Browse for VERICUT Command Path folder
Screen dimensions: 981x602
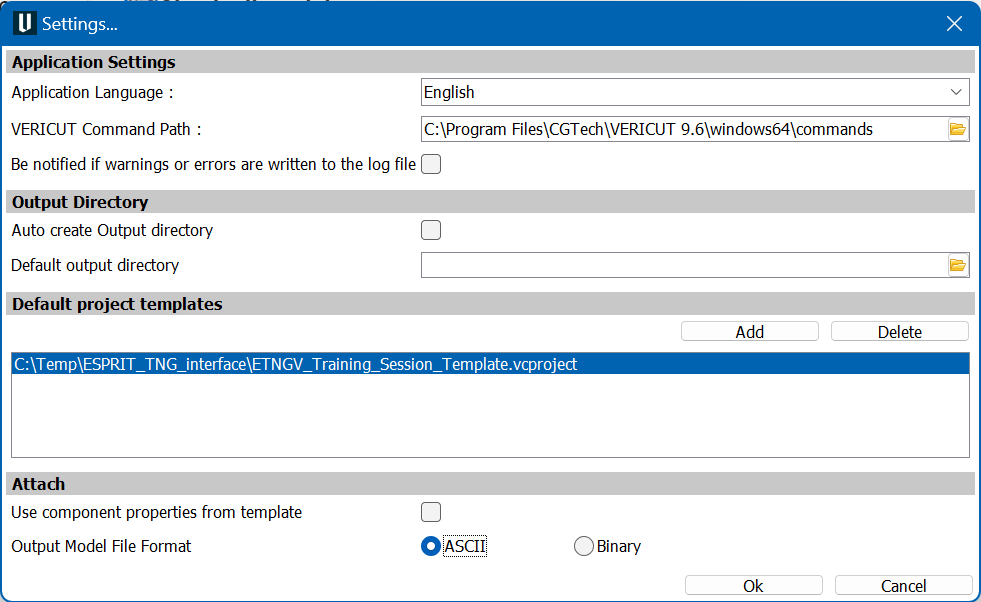[958, 130]
